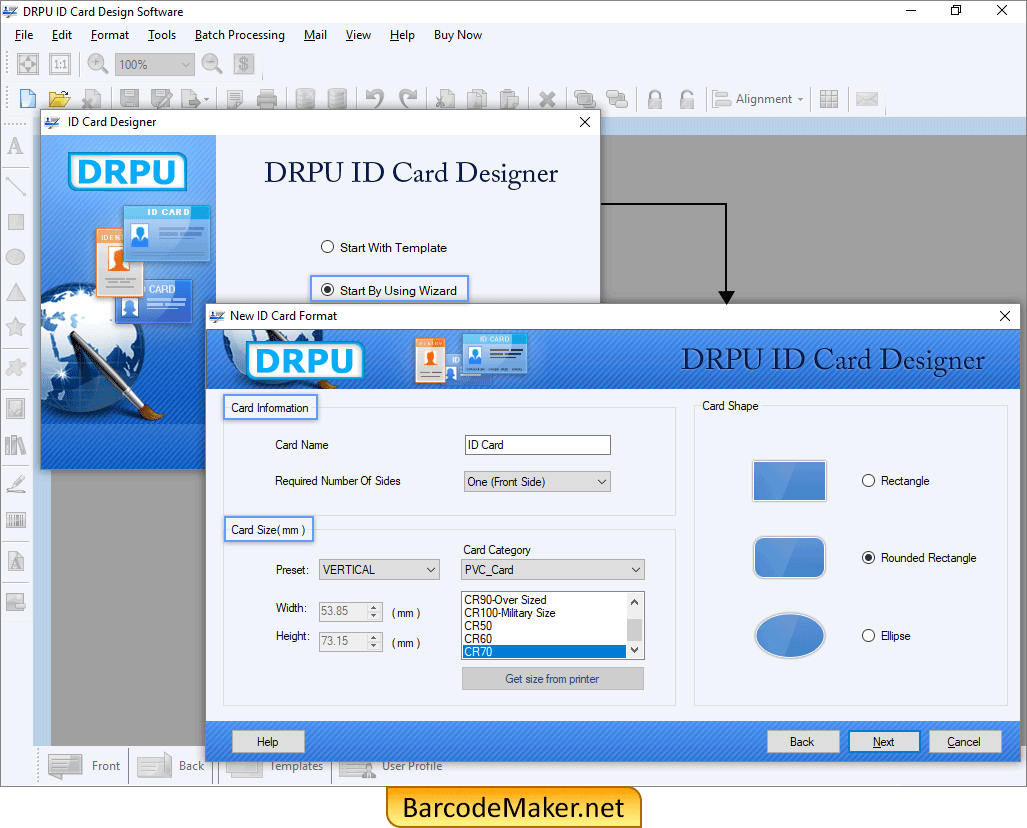Click the Fit to window icon
Viewport: 1027px width, 828px height.
coord(28,64)
